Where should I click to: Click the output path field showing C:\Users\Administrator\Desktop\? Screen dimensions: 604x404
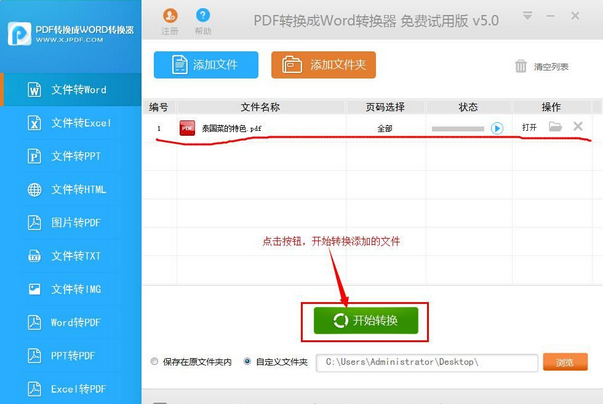pos(427,362)
